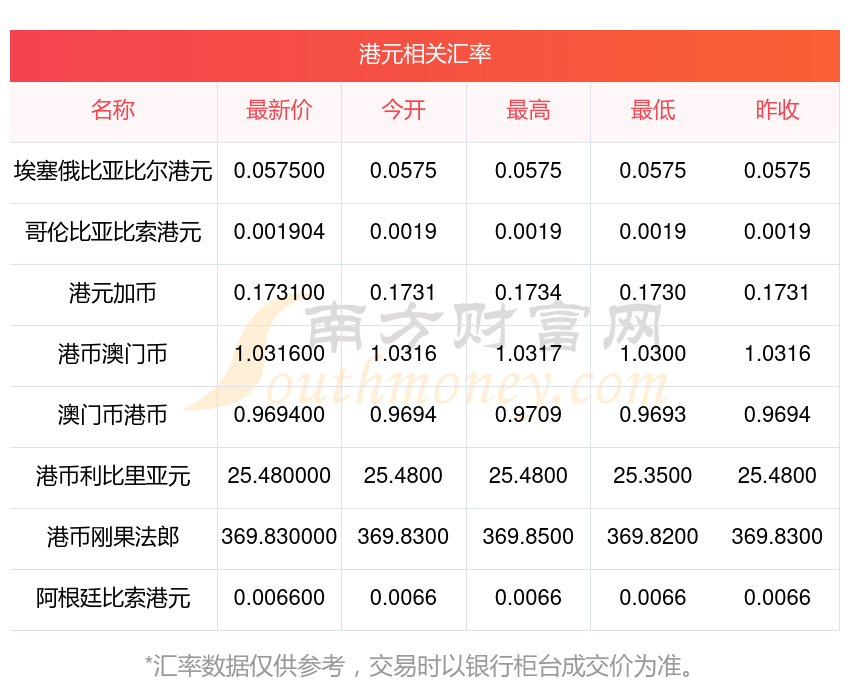Click the 今开 value 0.0066
850x698 pixels.
[404, 598]
